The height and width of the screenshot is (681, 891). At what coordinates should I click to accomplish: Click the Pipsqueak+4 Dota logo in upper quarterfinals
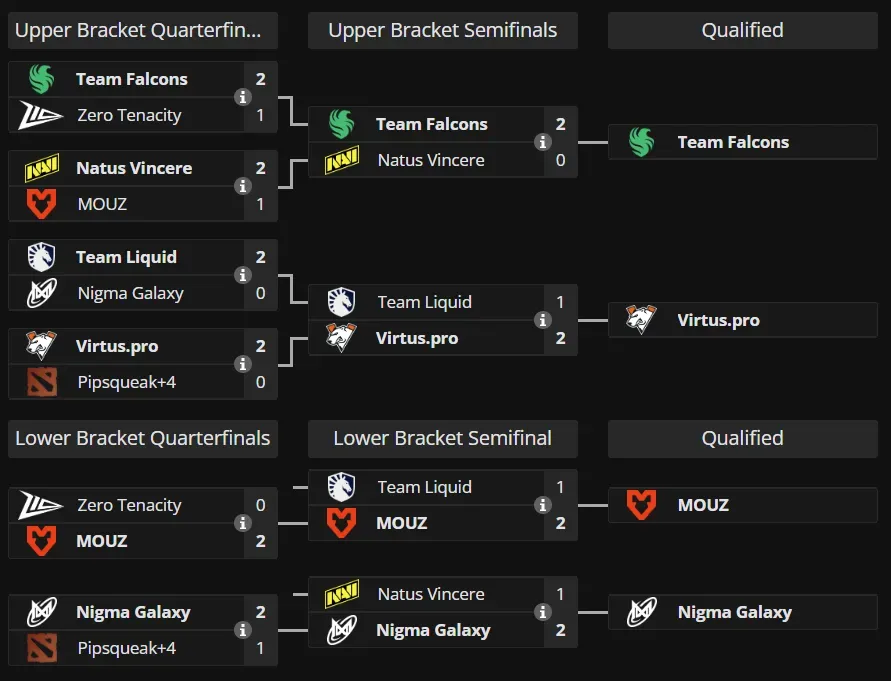click(41, 382)
